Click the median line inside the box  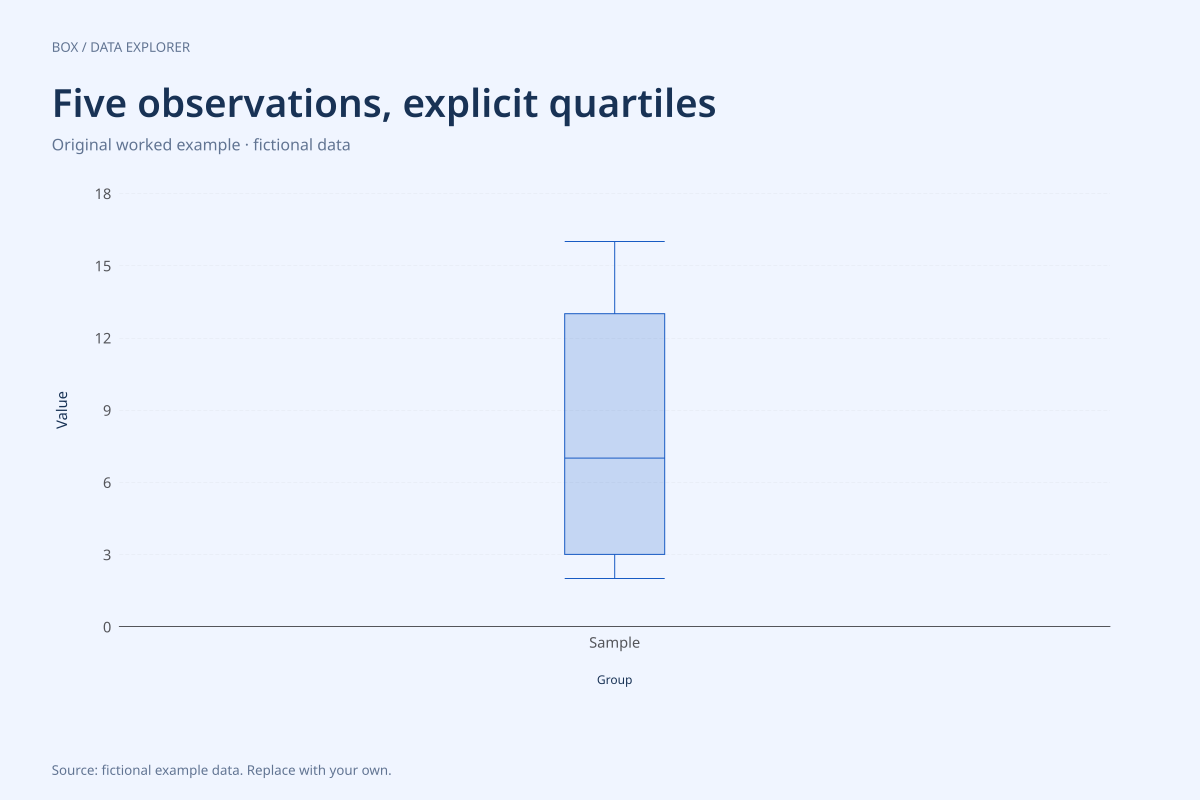pyautogui.click(x=614, y=458)
